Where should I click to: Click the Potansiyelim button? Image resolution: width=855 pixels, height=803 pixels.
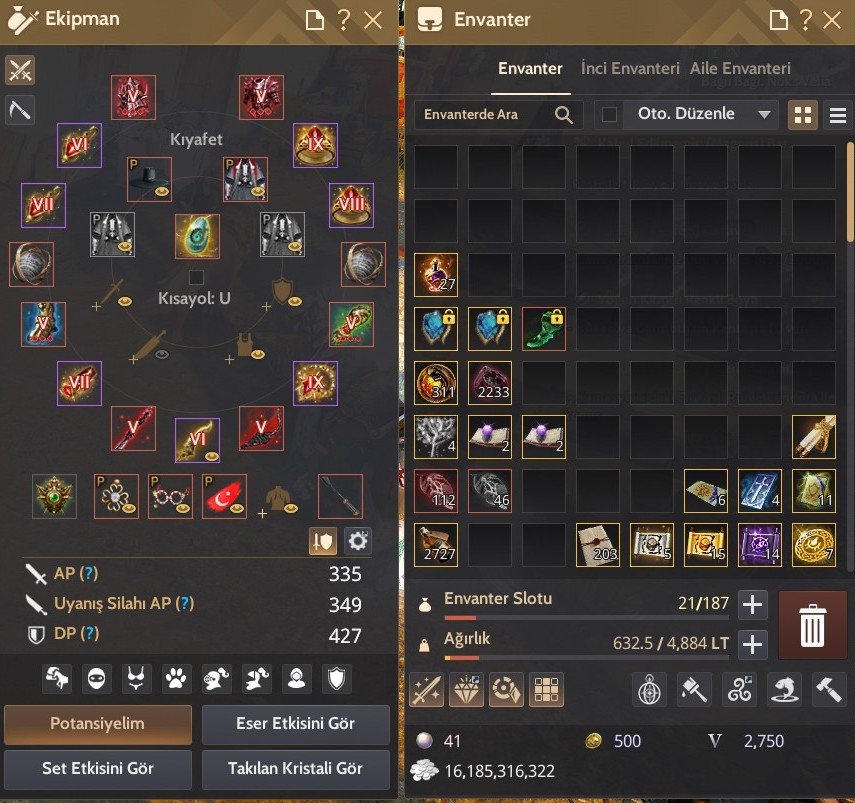[x=98, y=724]
